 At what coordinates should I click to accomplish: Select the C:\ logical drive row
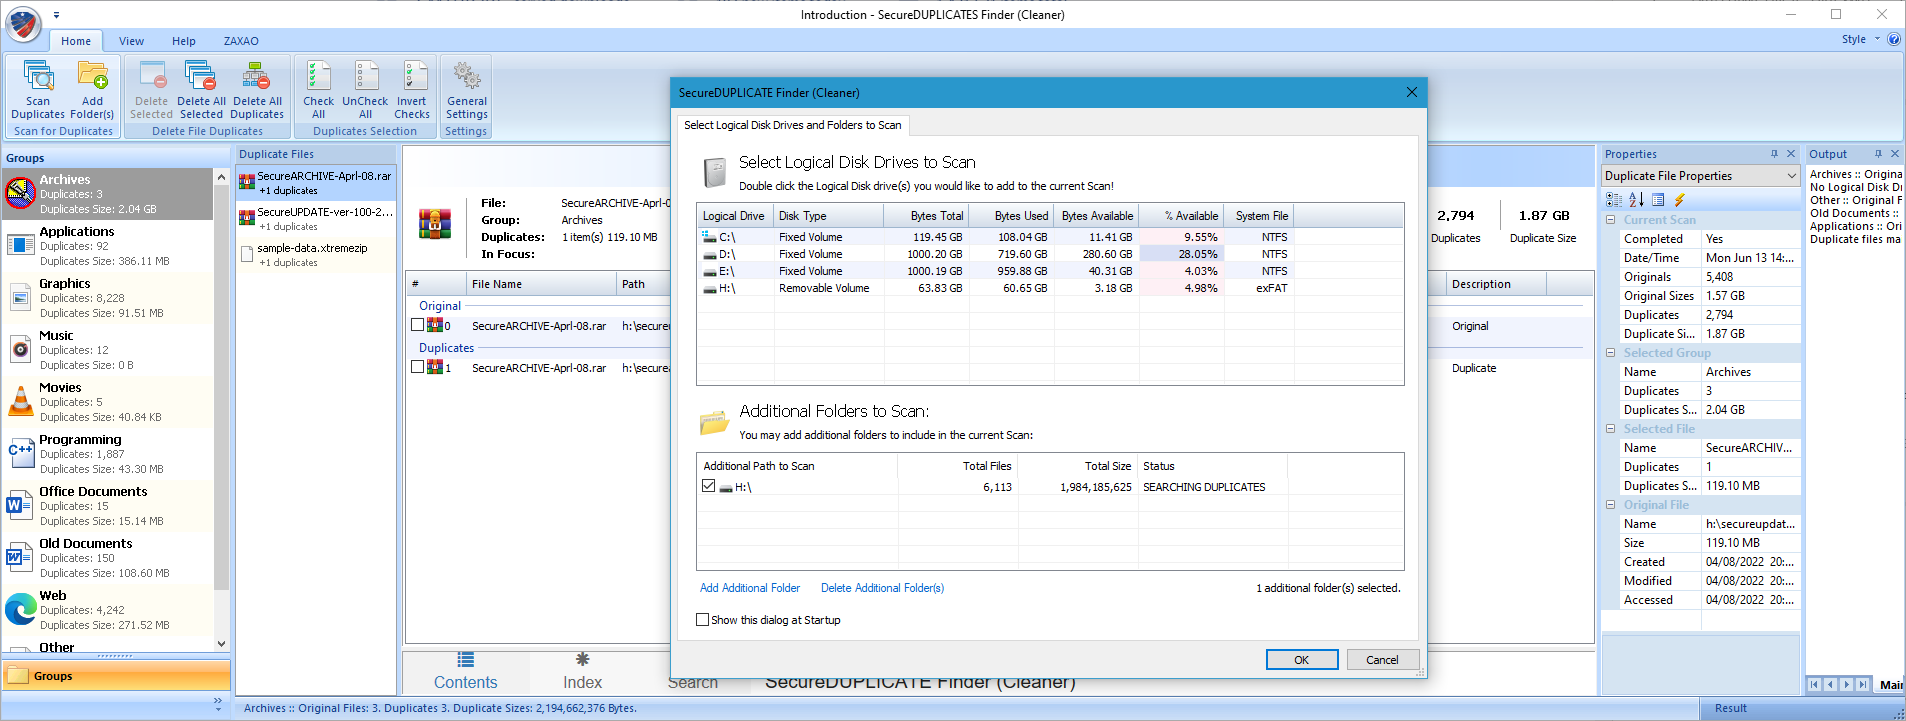point(1050,237)
